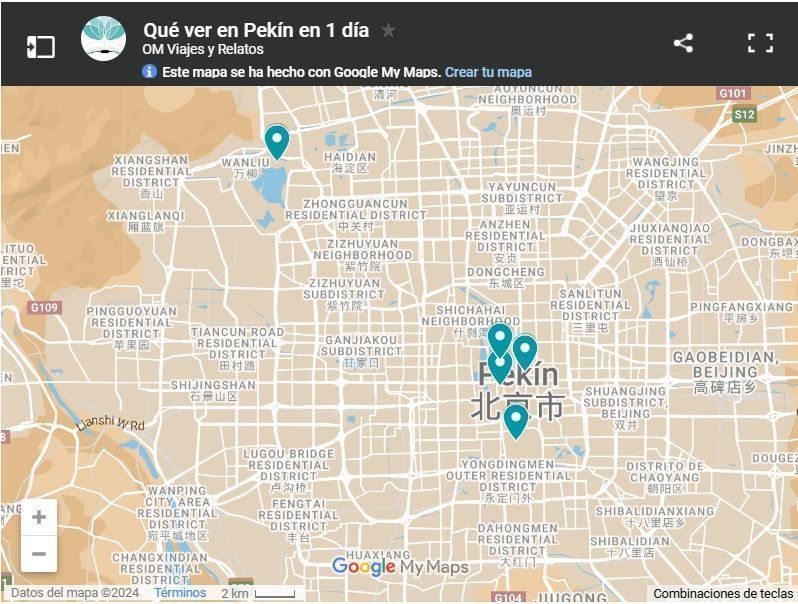Viewport: 798px width, 604px height.
Task: Click the G101 road badge
Action: (733, 93)
